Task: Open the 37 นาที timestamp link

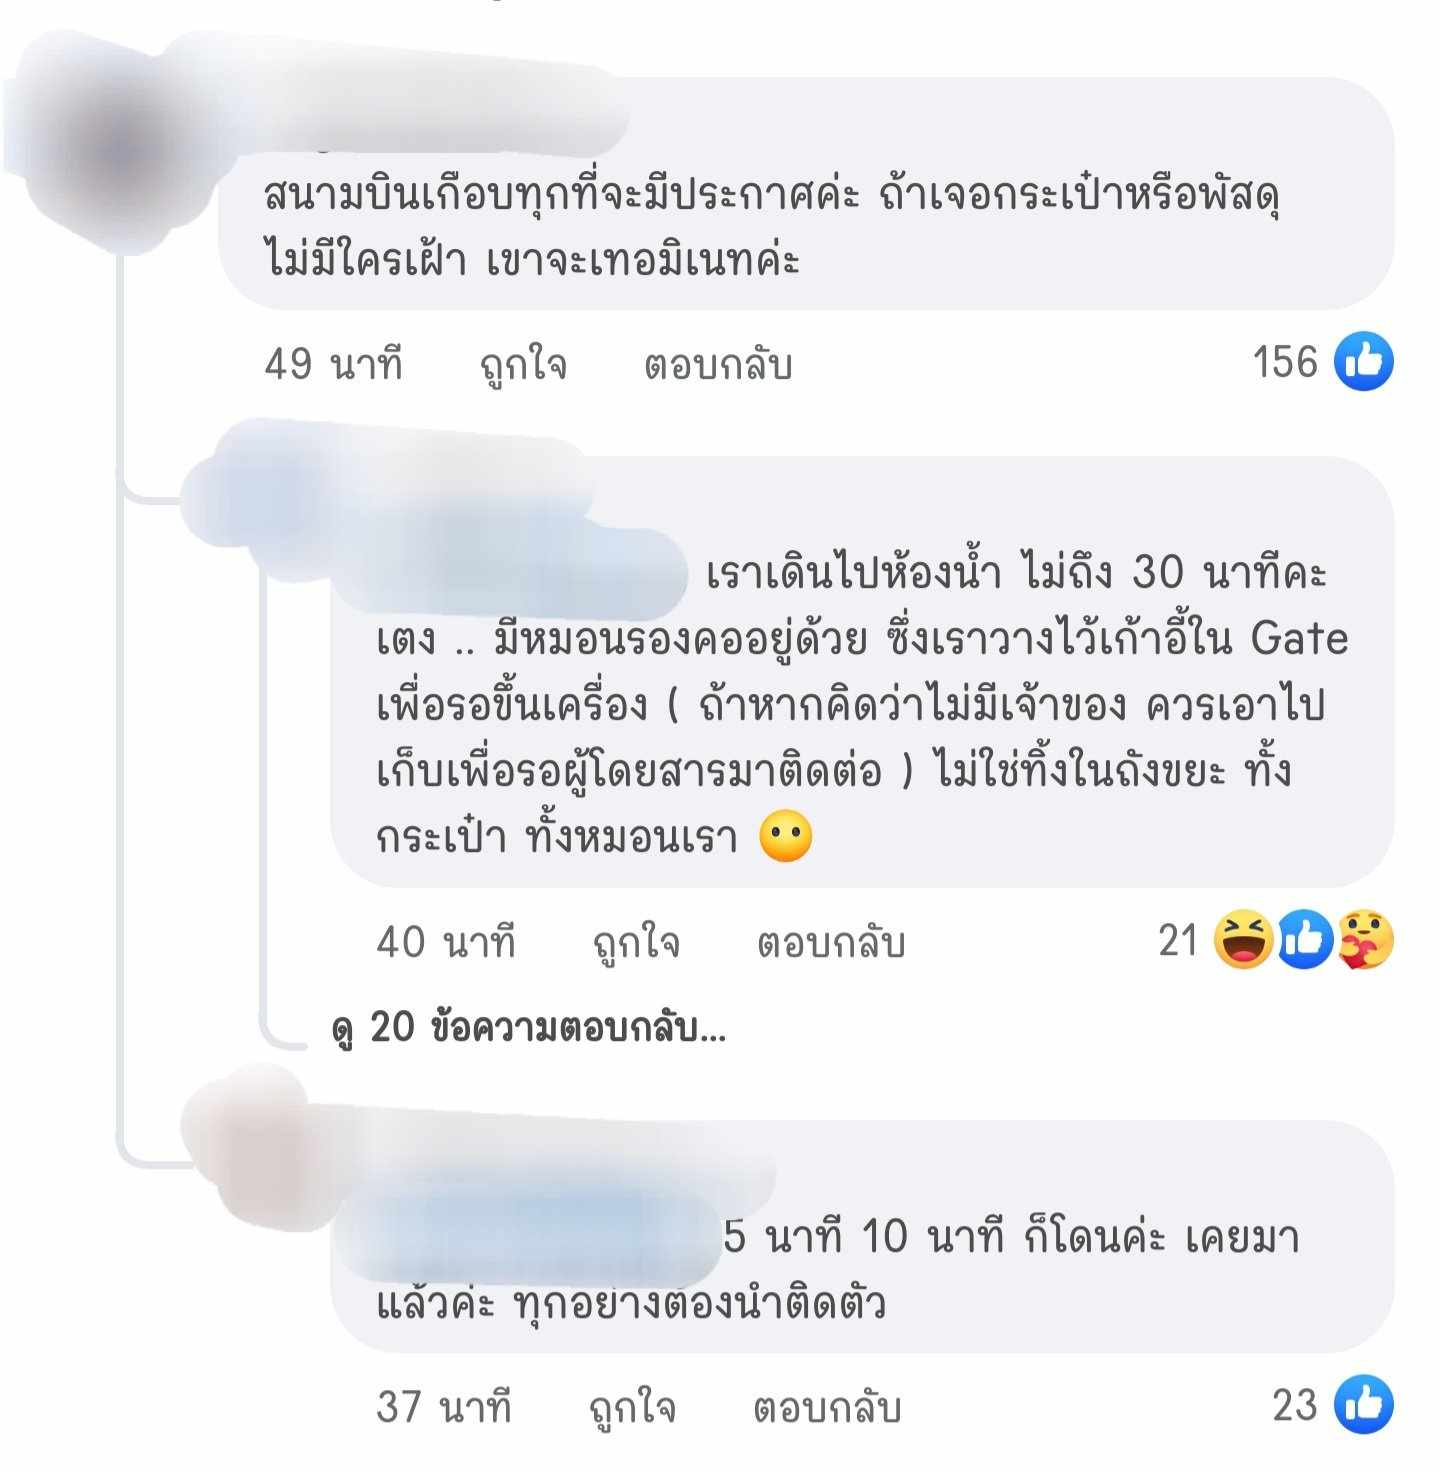Action: point(444,1406)
